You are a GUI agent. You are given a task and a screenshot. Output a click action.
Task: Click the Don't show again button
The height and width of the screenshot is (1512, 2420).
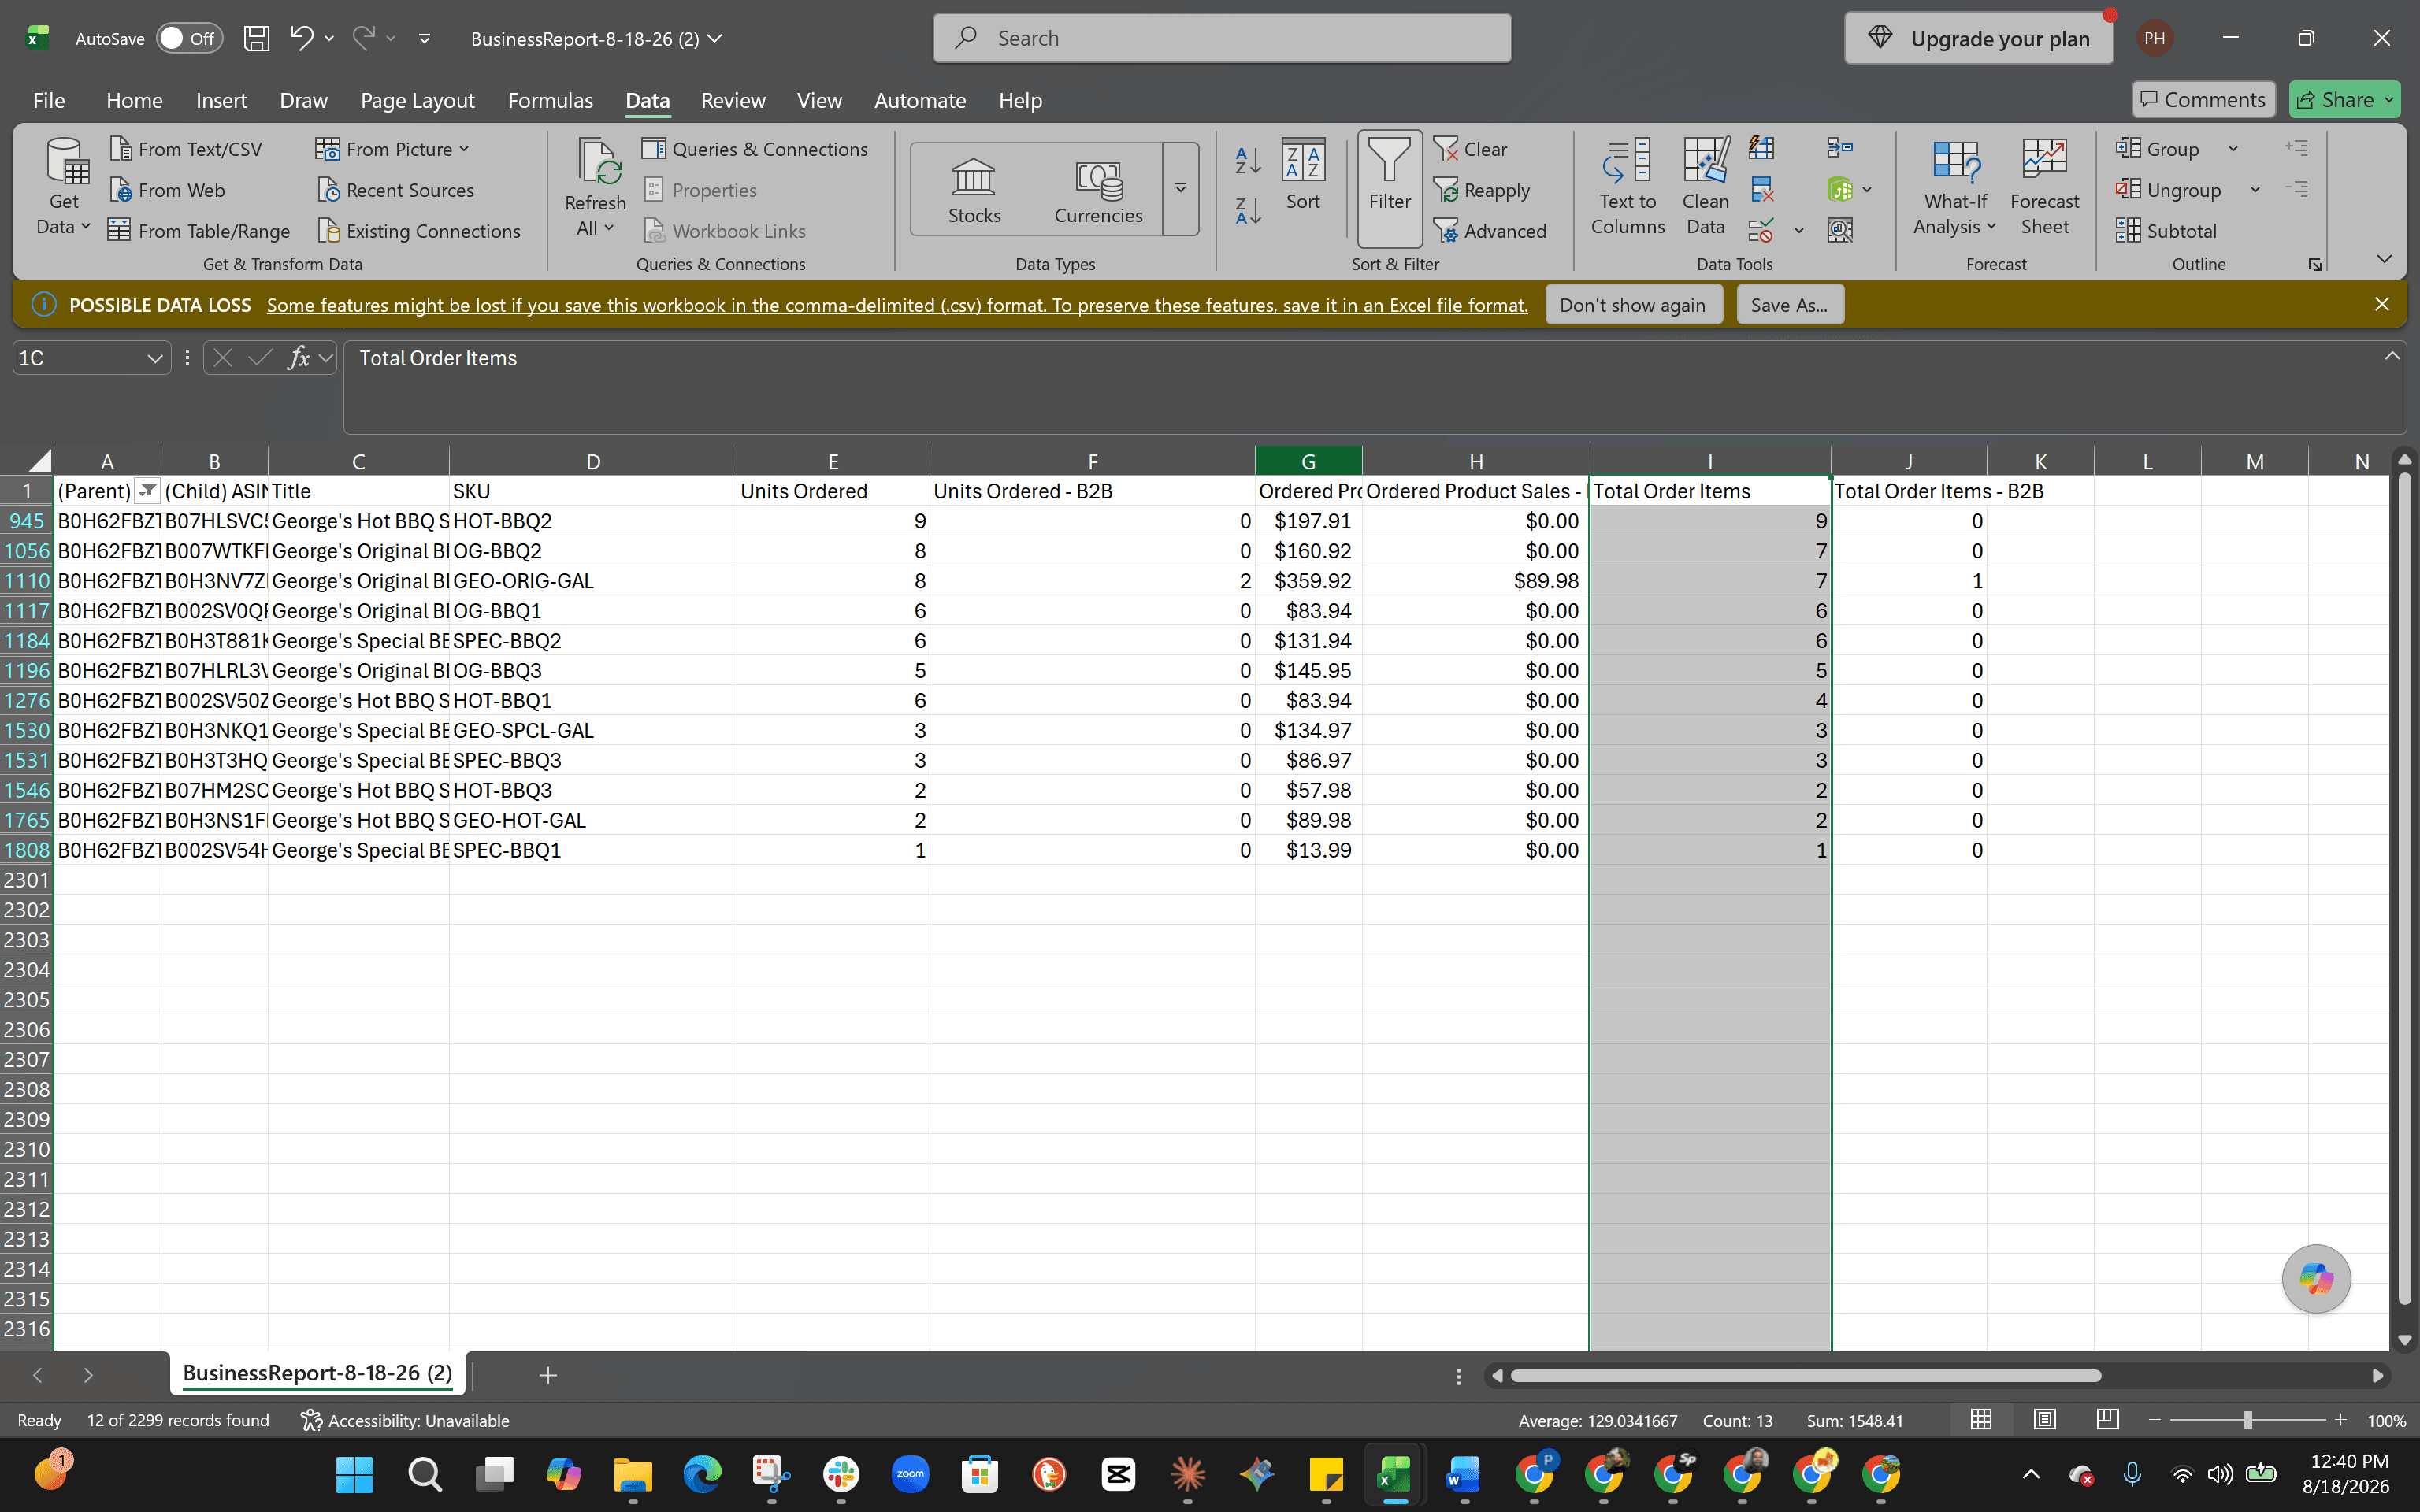click(x=1632, y=305)
